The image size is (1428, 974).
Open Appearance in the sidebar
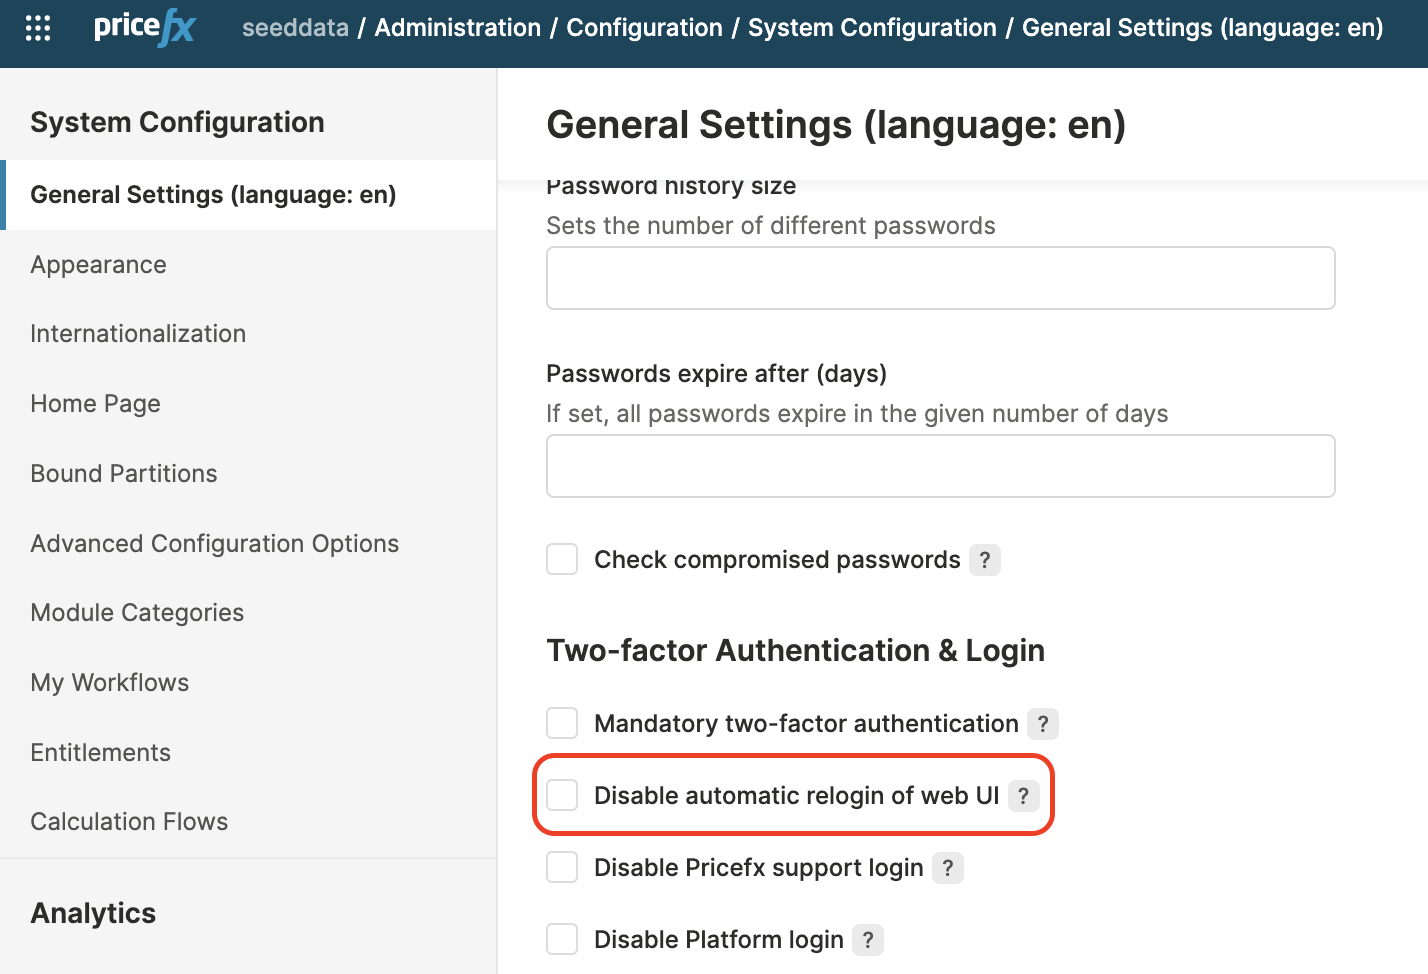click(x=98, y=265)
